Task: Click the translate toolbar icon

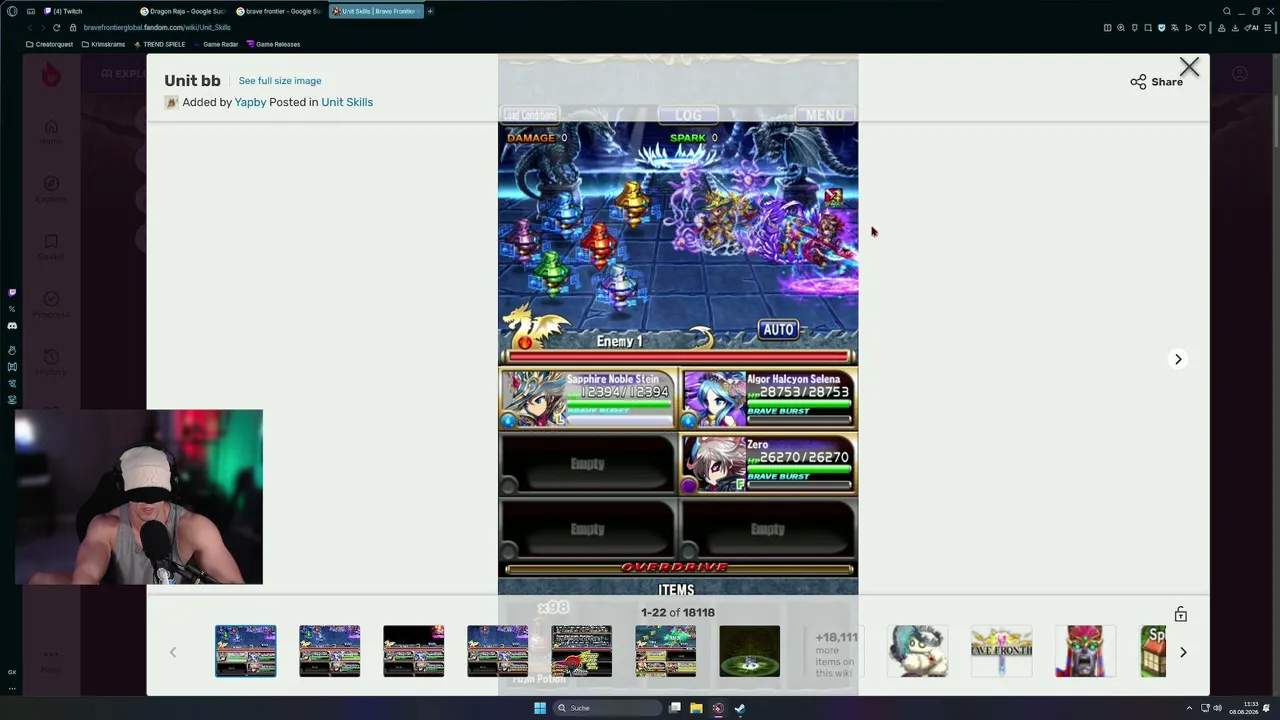Action: pos(1175,27)
